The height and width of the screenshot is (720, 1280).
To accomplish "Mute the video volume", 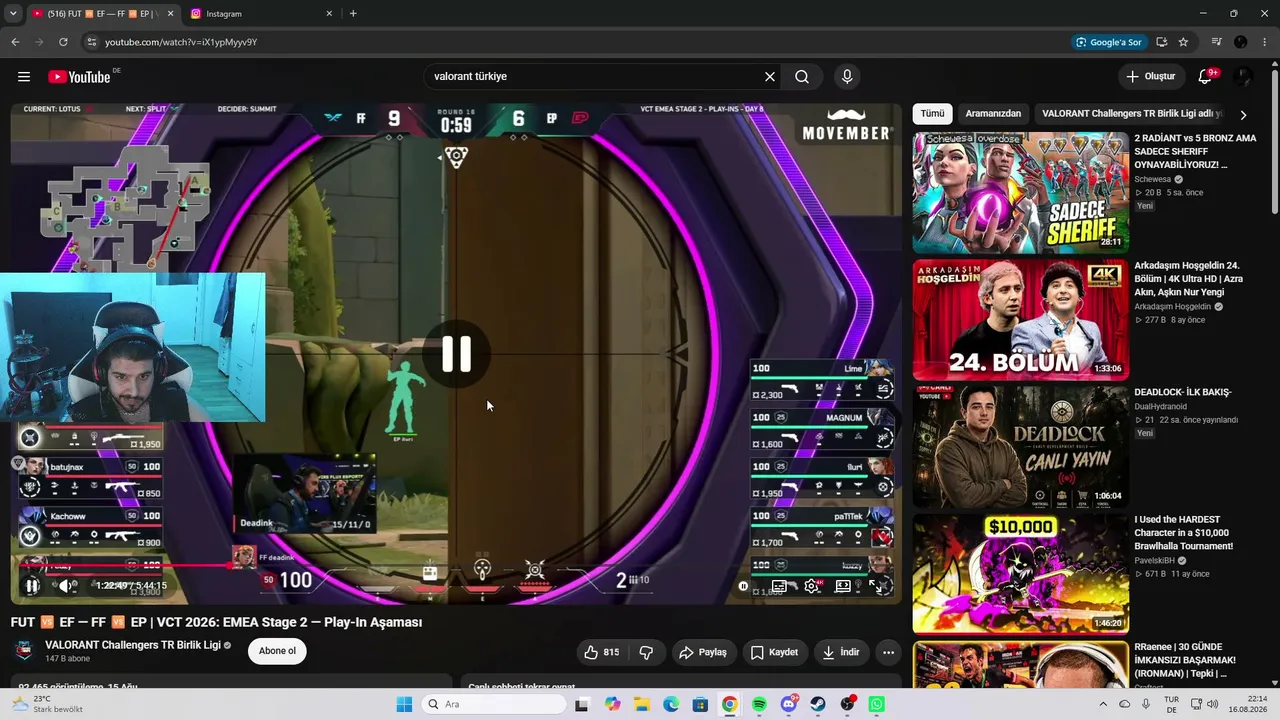I will 66,587.
